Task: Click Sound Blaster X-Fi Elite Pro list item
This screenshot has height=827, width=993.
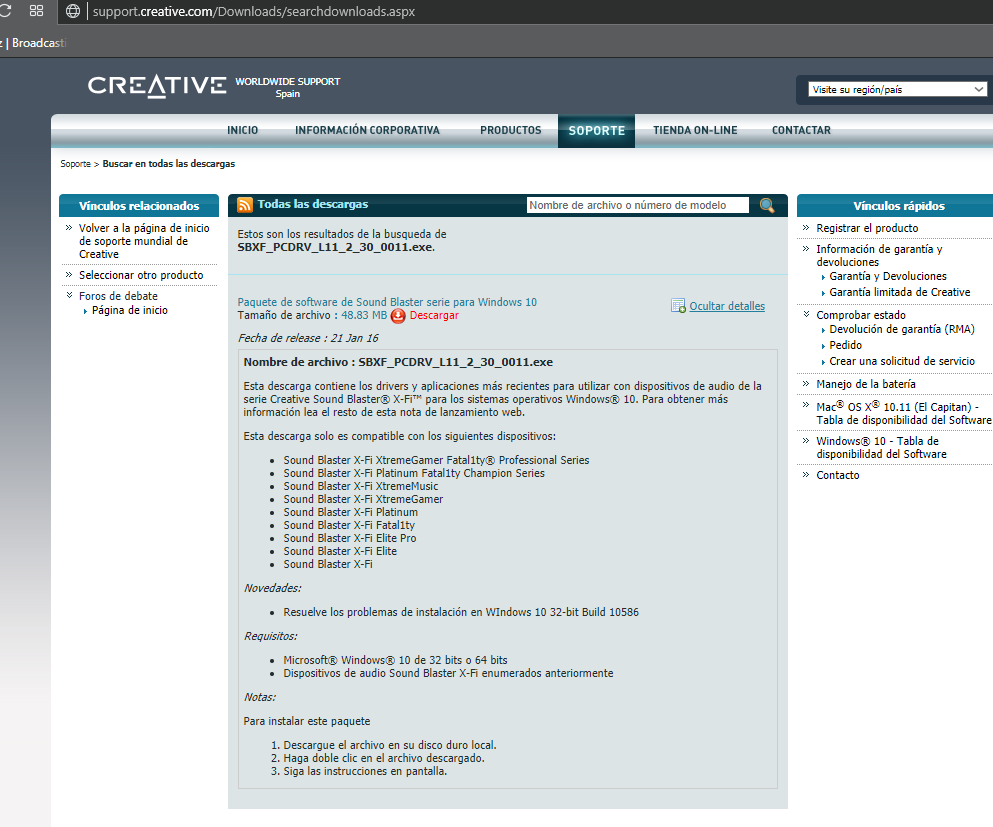Action: (350, 538)
